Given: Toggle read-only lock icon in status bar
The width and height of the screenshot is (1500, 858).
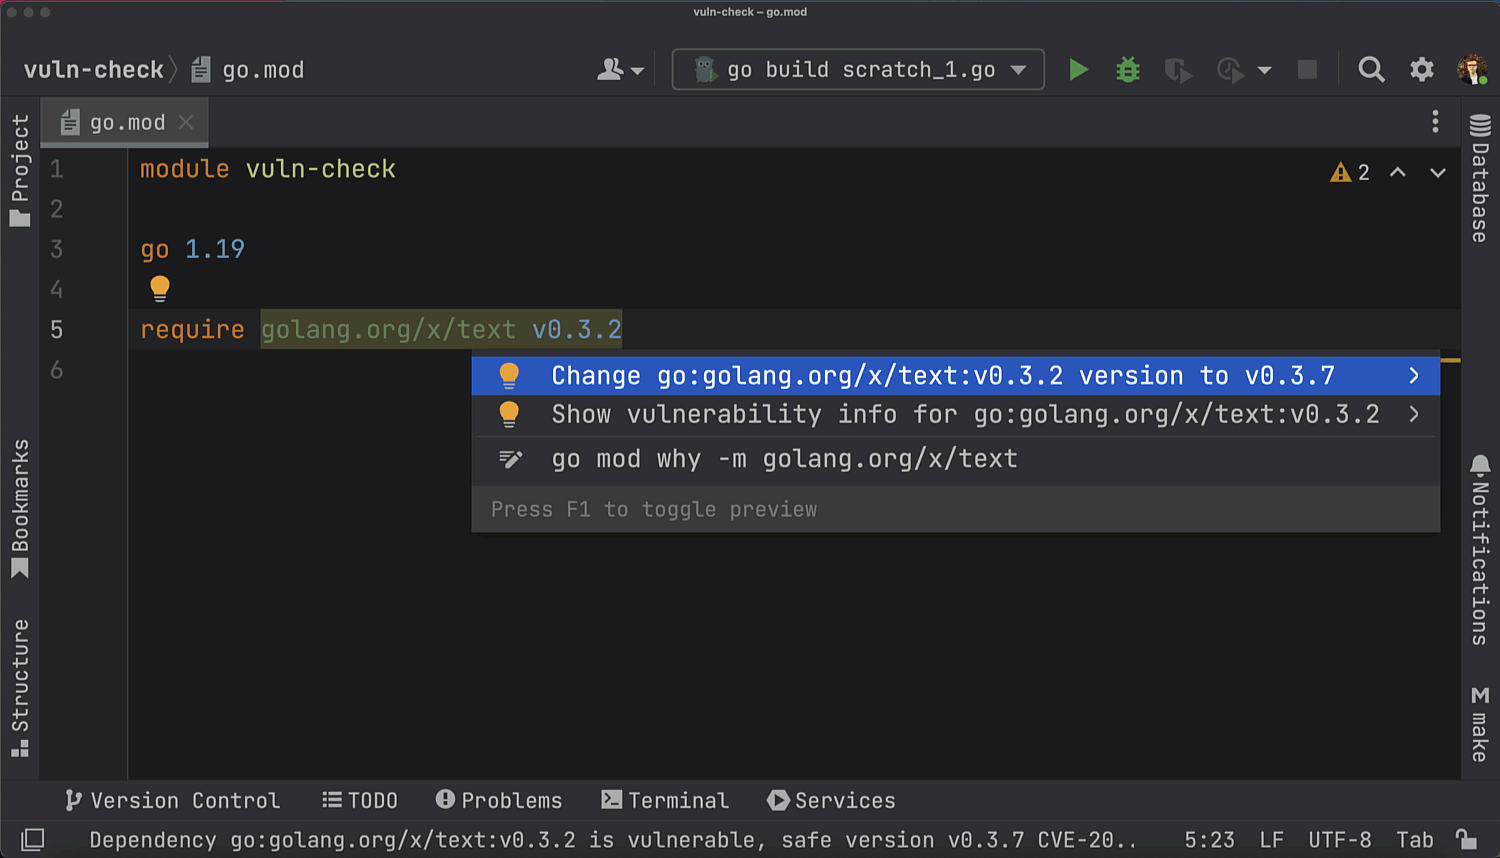Looking at the screenshot, I should coord(1466,840).
